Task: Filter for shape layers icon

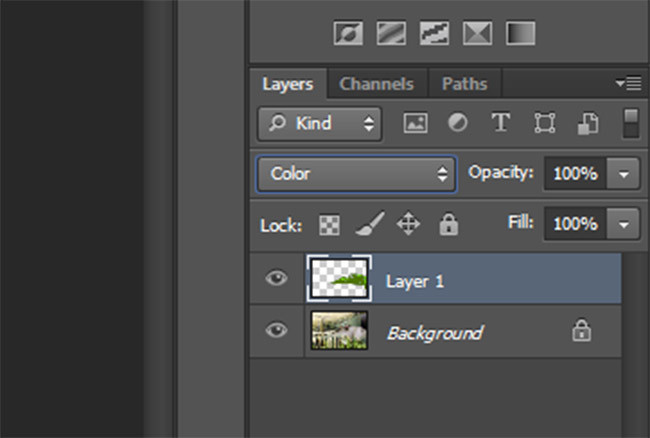Action: coord(544,123)
